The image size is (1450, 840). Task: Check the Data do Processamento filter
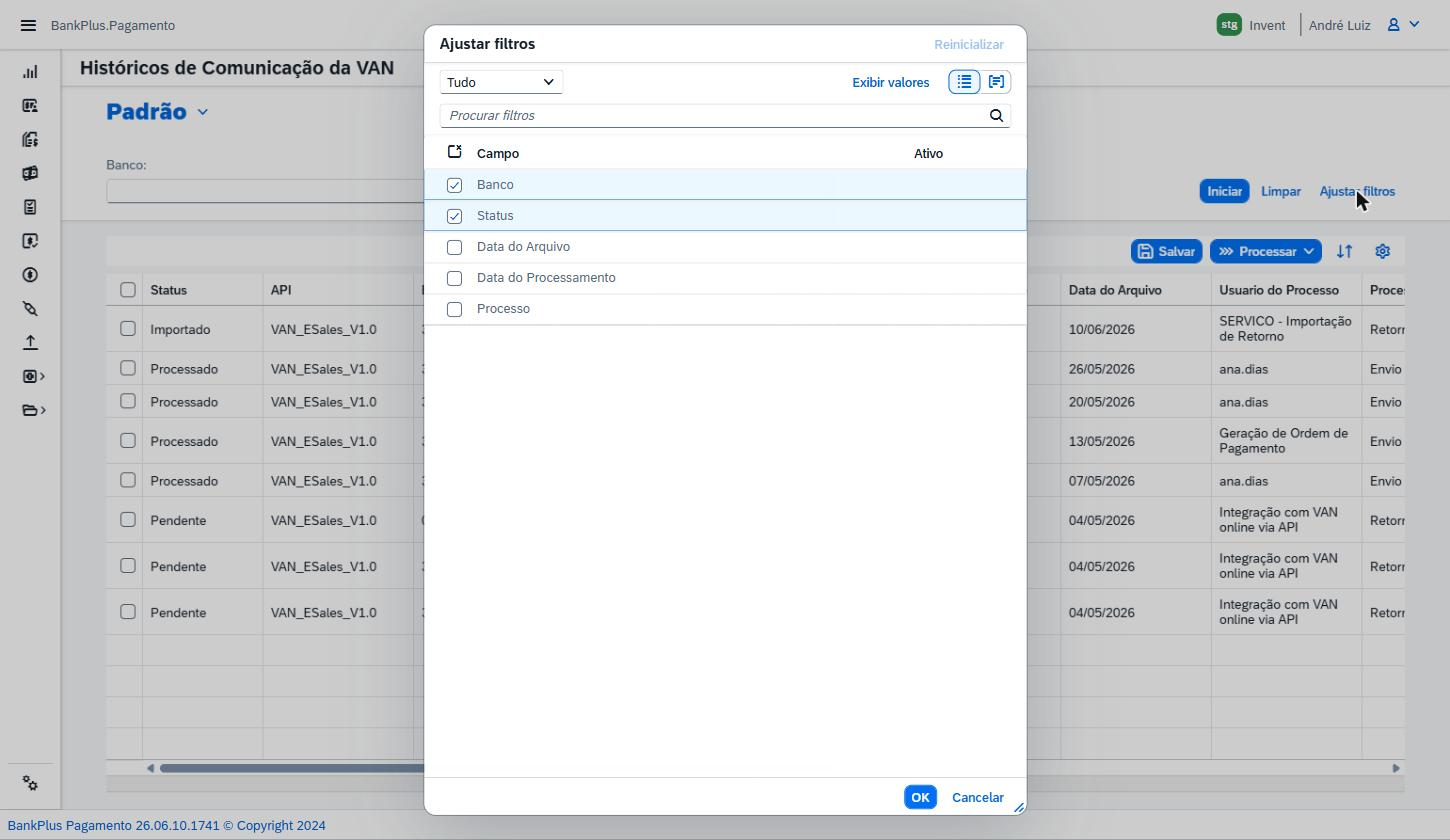(454, 278)
